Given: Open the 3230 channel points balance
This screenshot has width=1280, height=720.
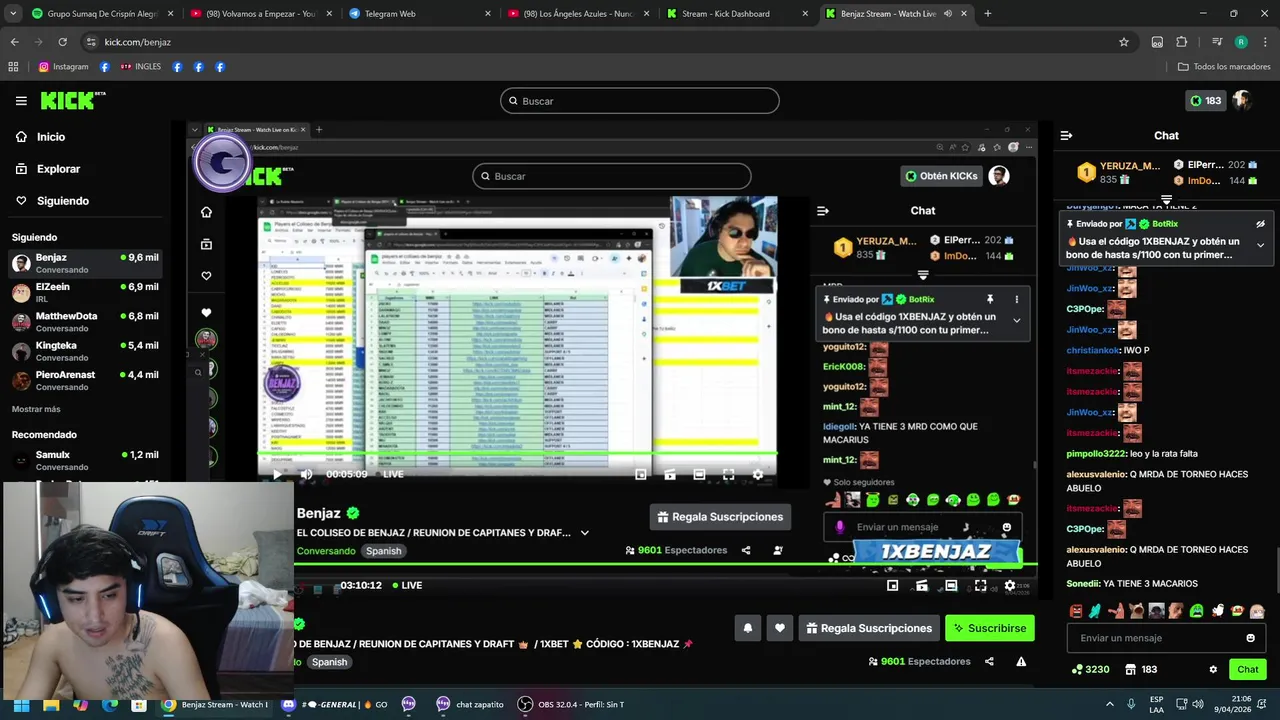Looking at the screenshot, I should pos(1090,670).
